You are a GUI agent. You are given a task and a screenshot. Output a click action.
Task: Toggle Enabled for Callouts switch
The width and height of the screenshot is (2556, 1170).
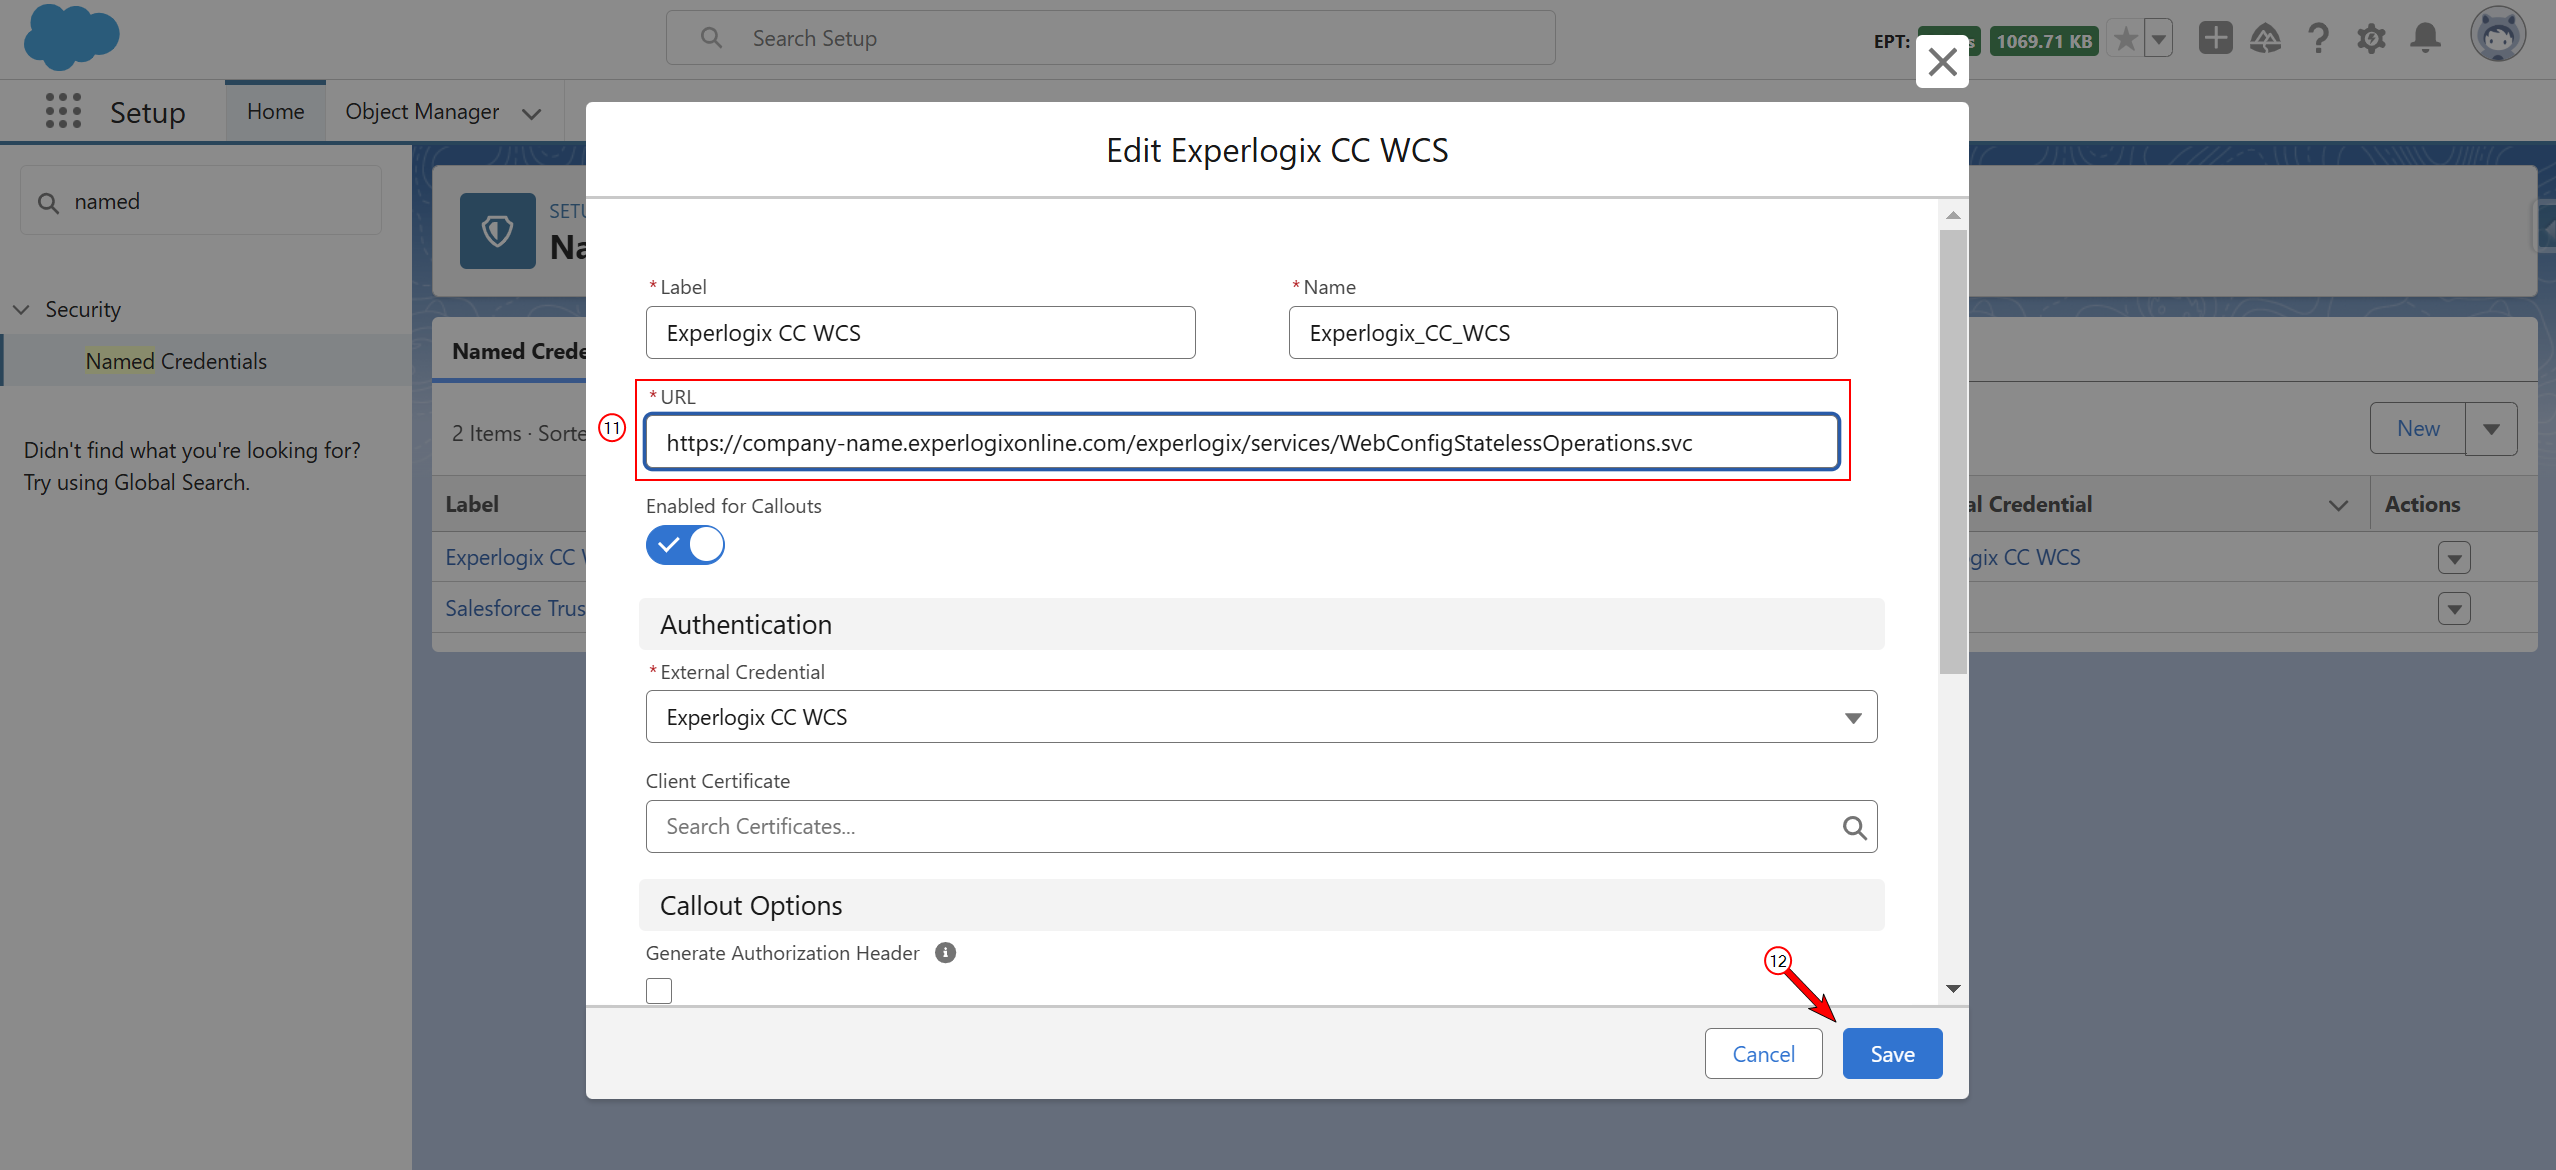(685, 545)
